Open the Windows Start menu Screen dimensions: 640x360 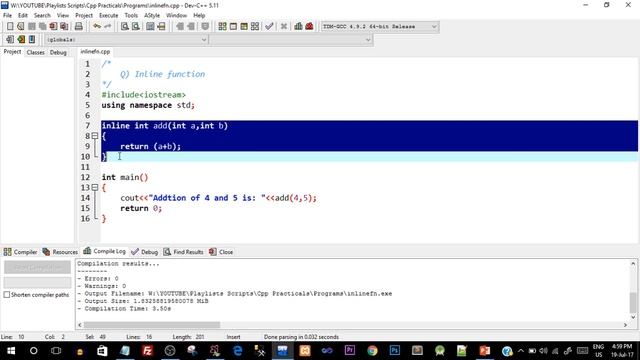tap(11, 351)
